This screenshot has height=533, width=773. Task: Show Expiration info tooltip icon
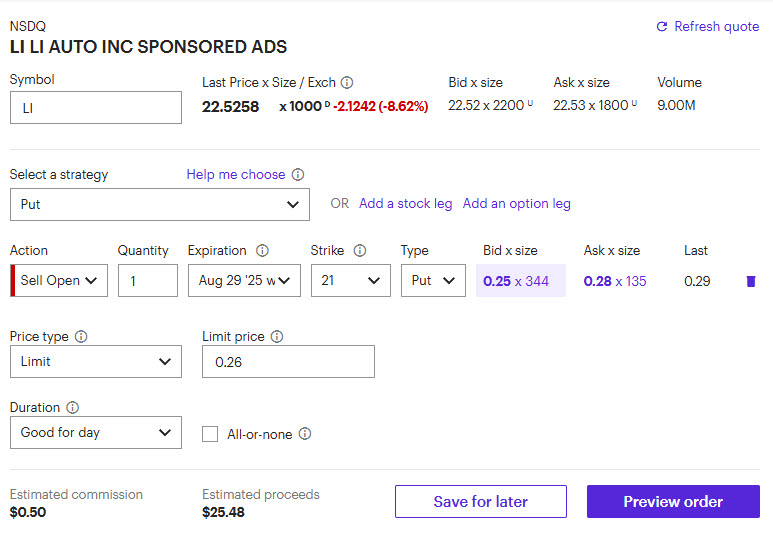[262, 251]
